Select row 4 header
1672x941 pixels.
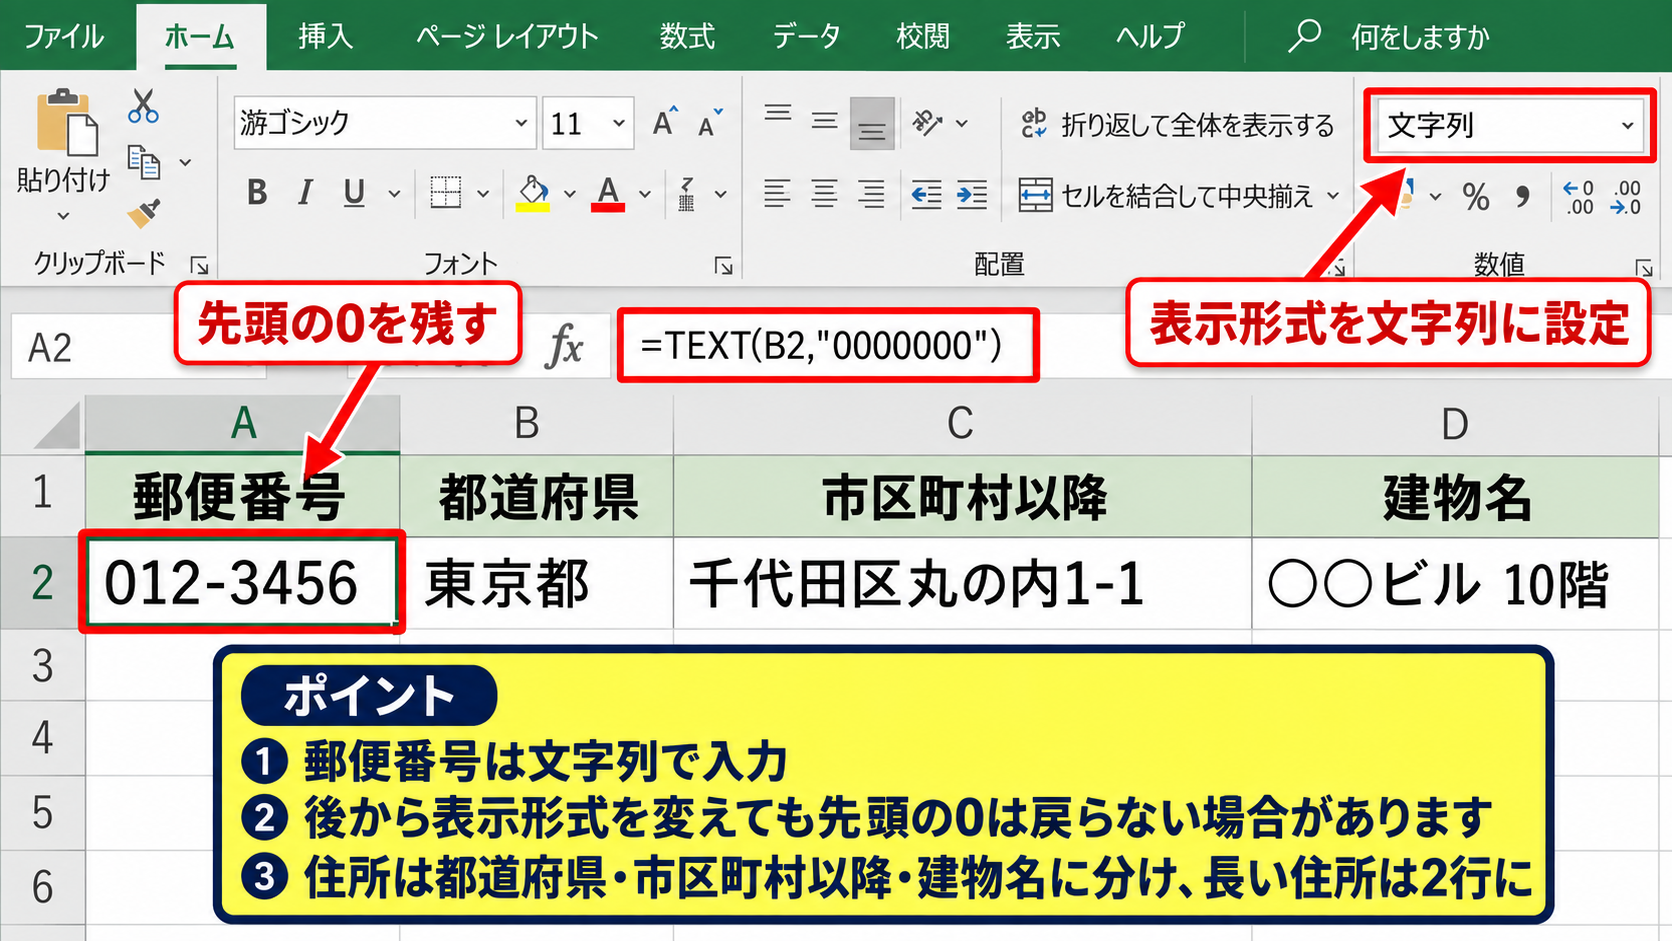coord(42,738)
